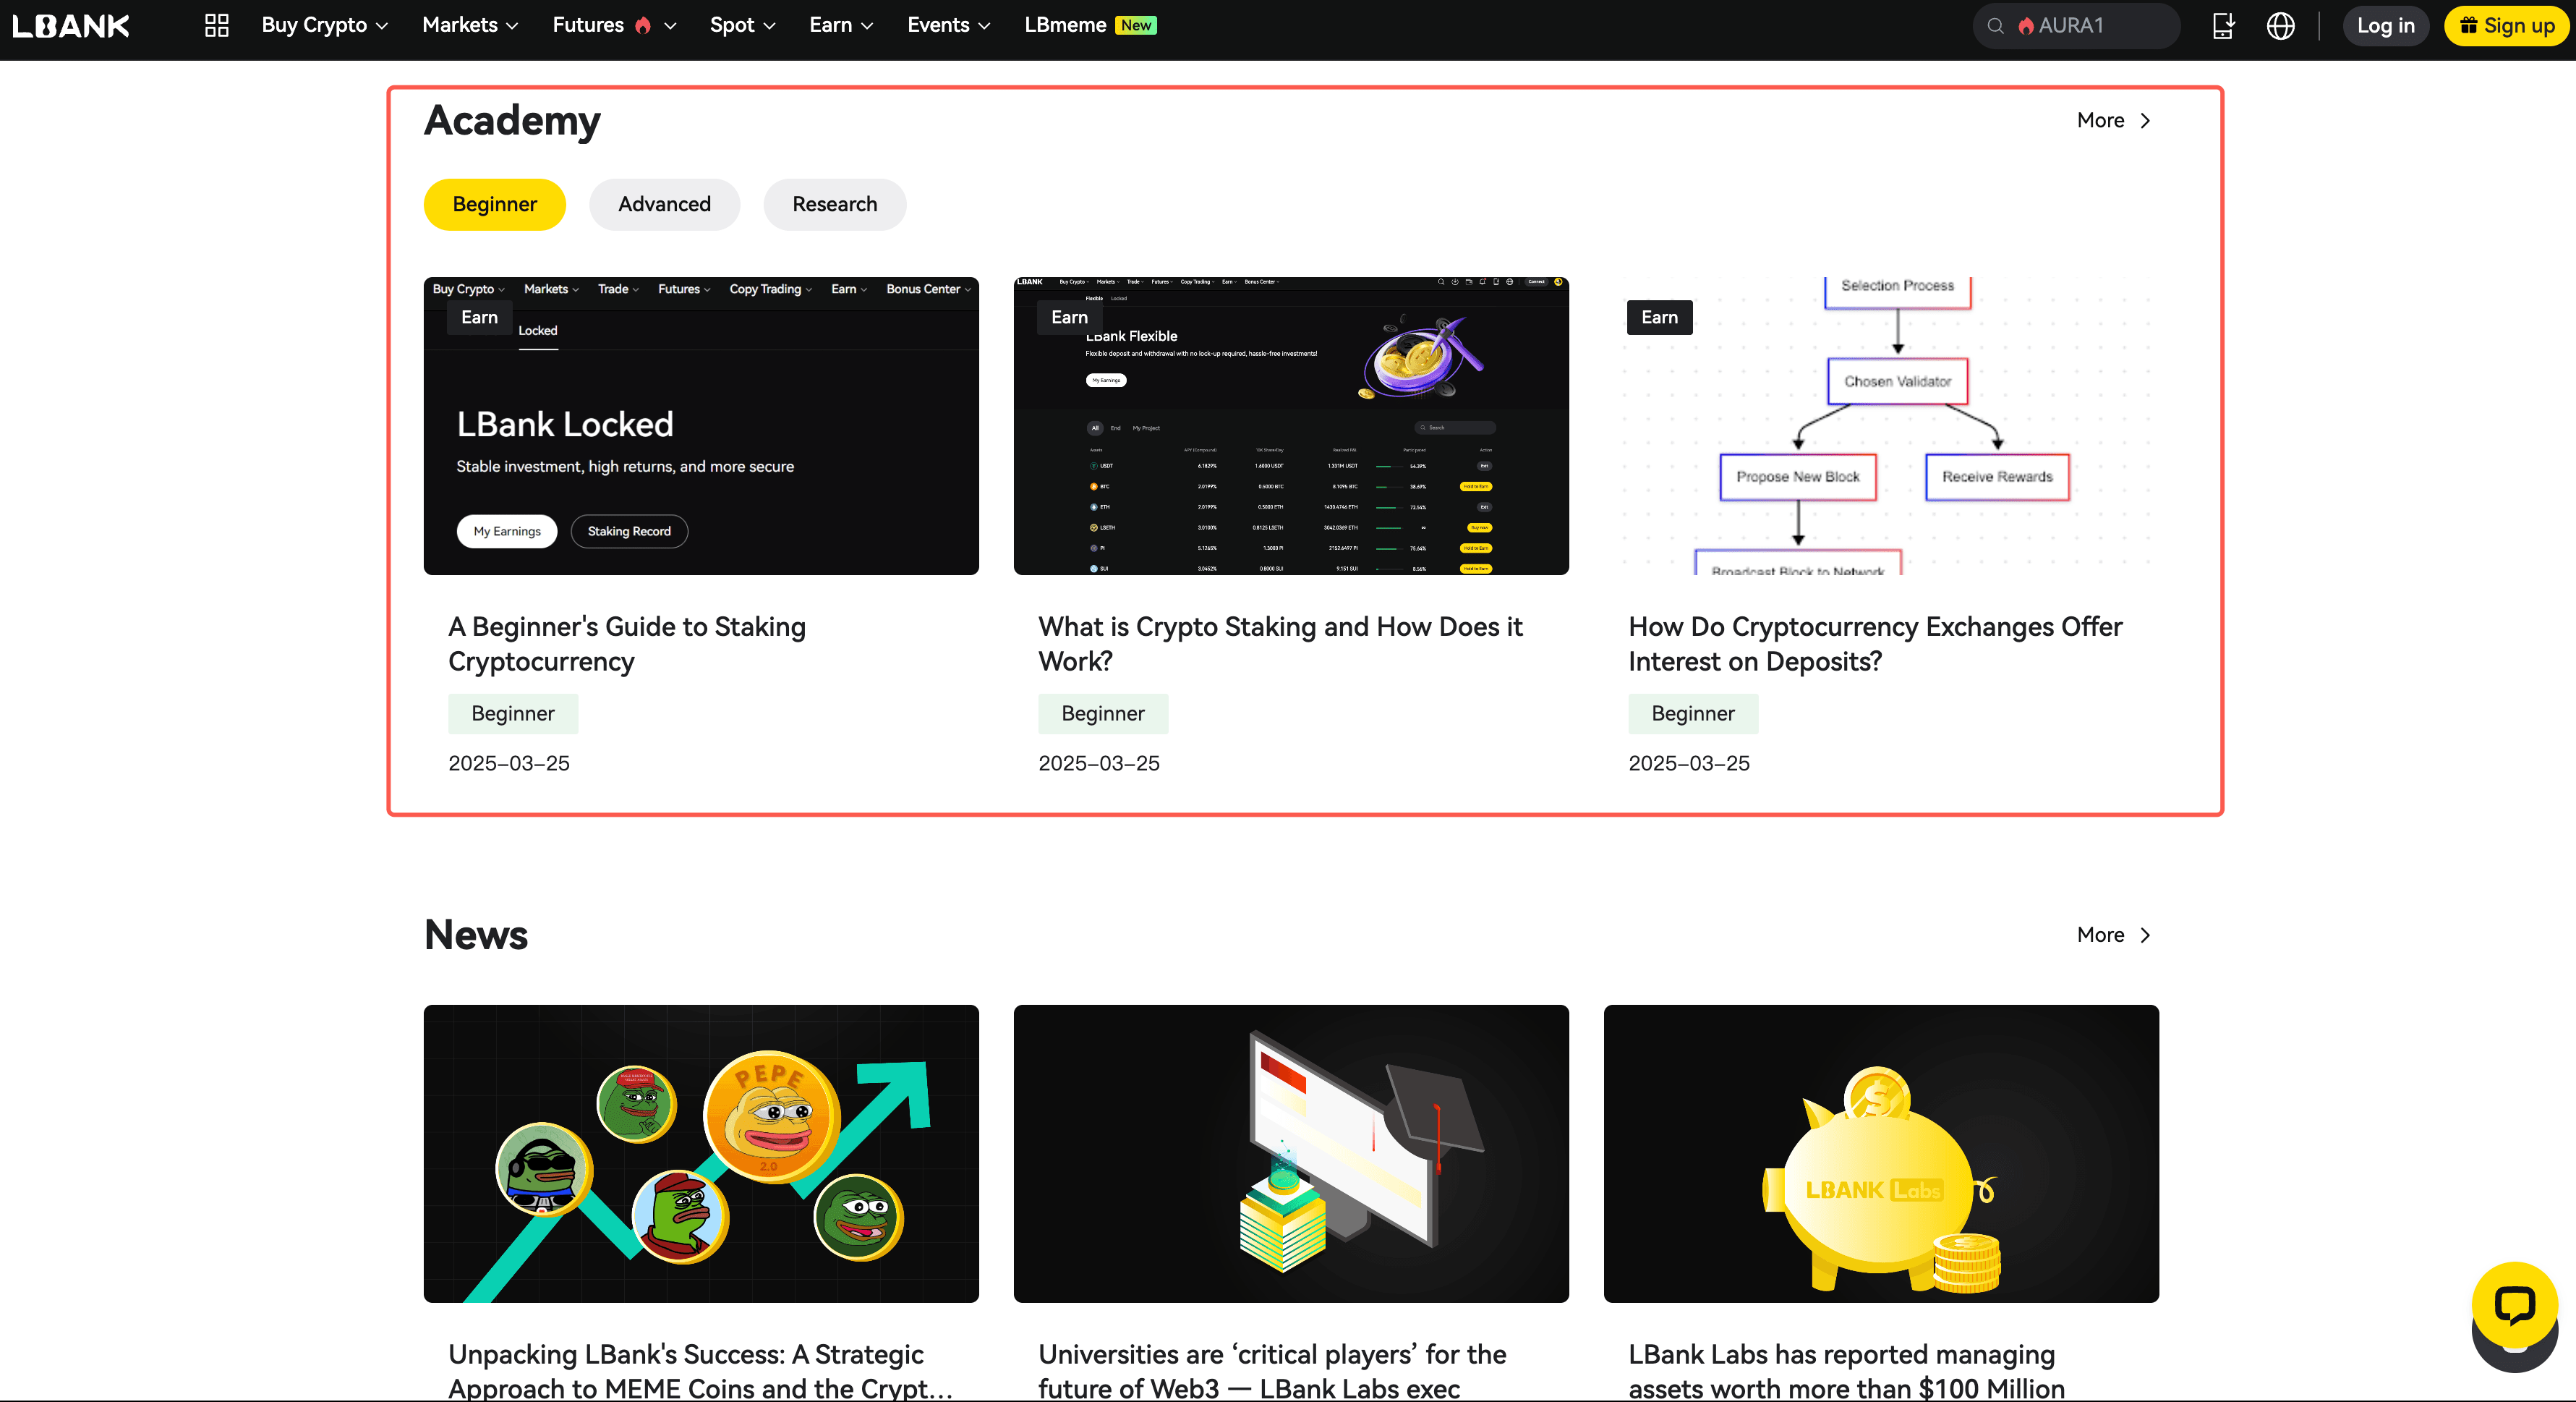This screenshot has height=1402, width=2576.
Task: Click the Sign up button
Action: 2506,26
